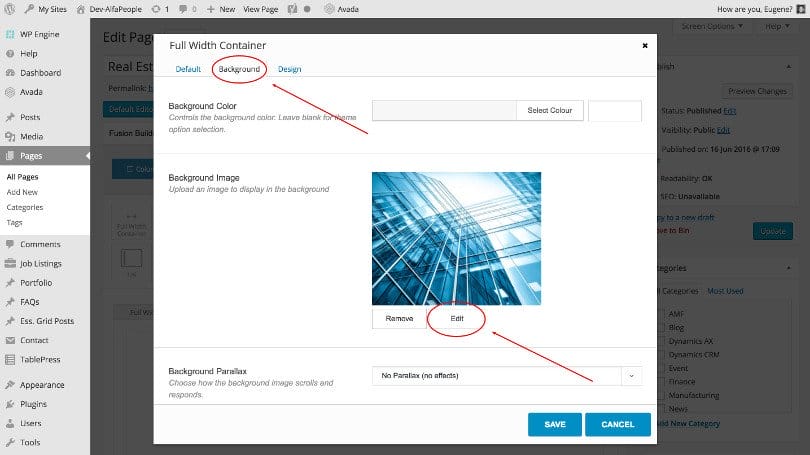Open Plugins via its plug icon
810x455 pixels.
tap(9, 404)
